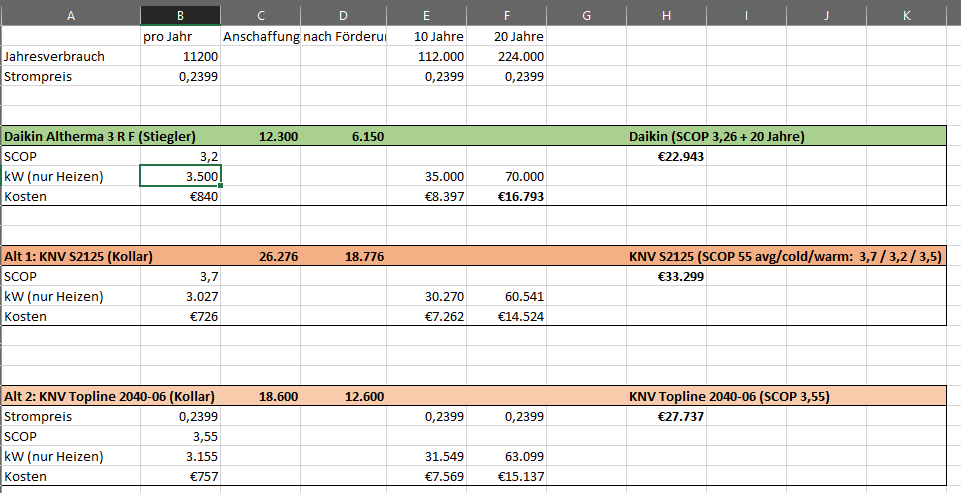Image resolution: width=961 pixels, height=493 pixels.
Task: Click the Topline Anschaffung value 18.600
Action: pyautogui.click(x=260, y=396)
